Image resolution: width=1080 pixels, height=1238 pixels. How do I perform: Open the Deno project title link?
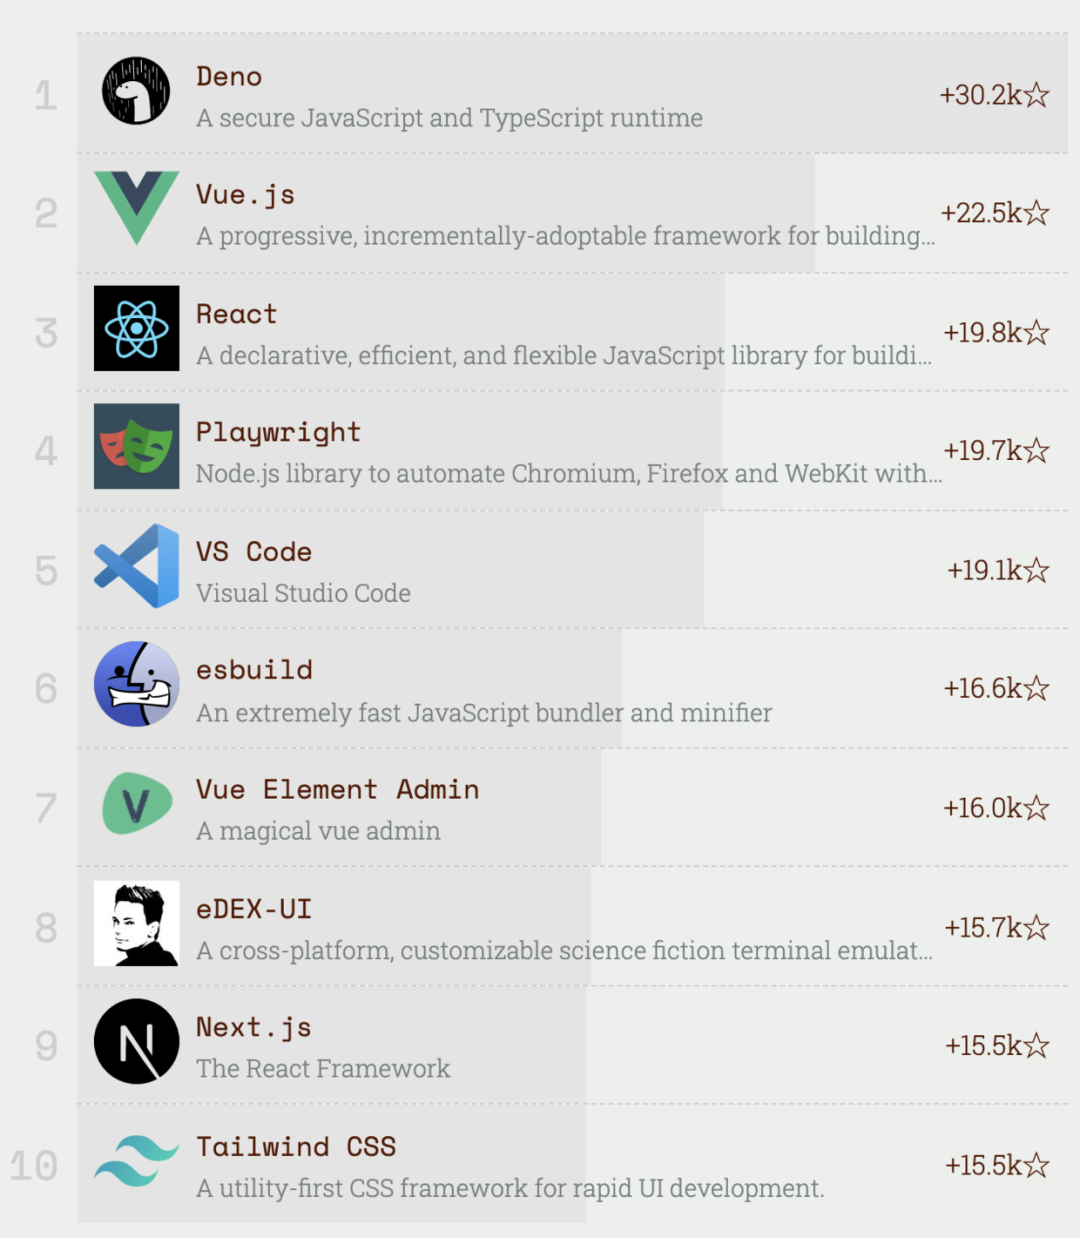point(229,77)
